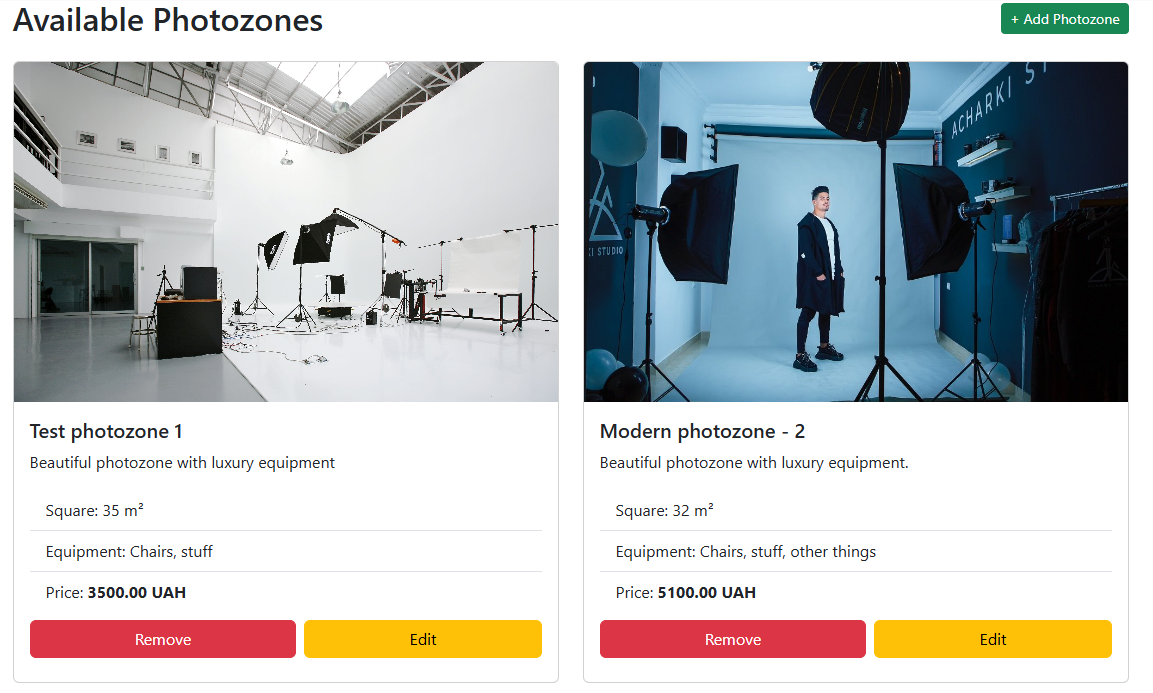Click the + Add Photozone button
Image resolution: width=1153 pixels, height=693 pixels.
point(1064,19)
